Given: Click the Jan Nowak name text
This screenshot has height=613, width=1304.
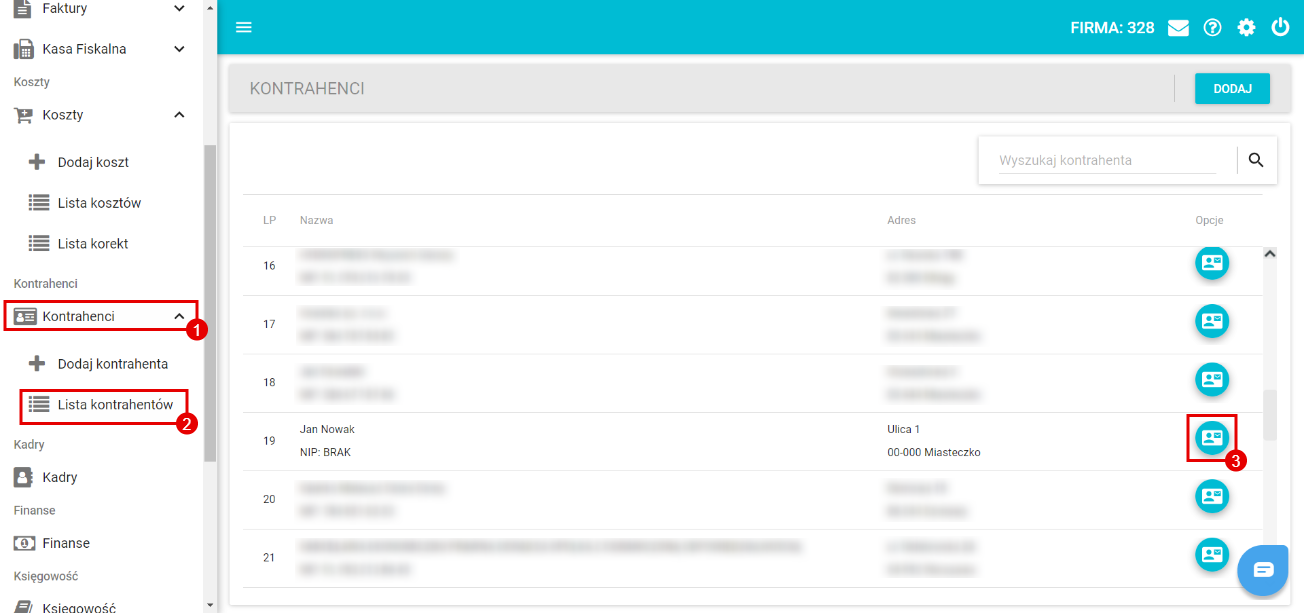Looking at the screenshot, I should (x=327, y=429).
